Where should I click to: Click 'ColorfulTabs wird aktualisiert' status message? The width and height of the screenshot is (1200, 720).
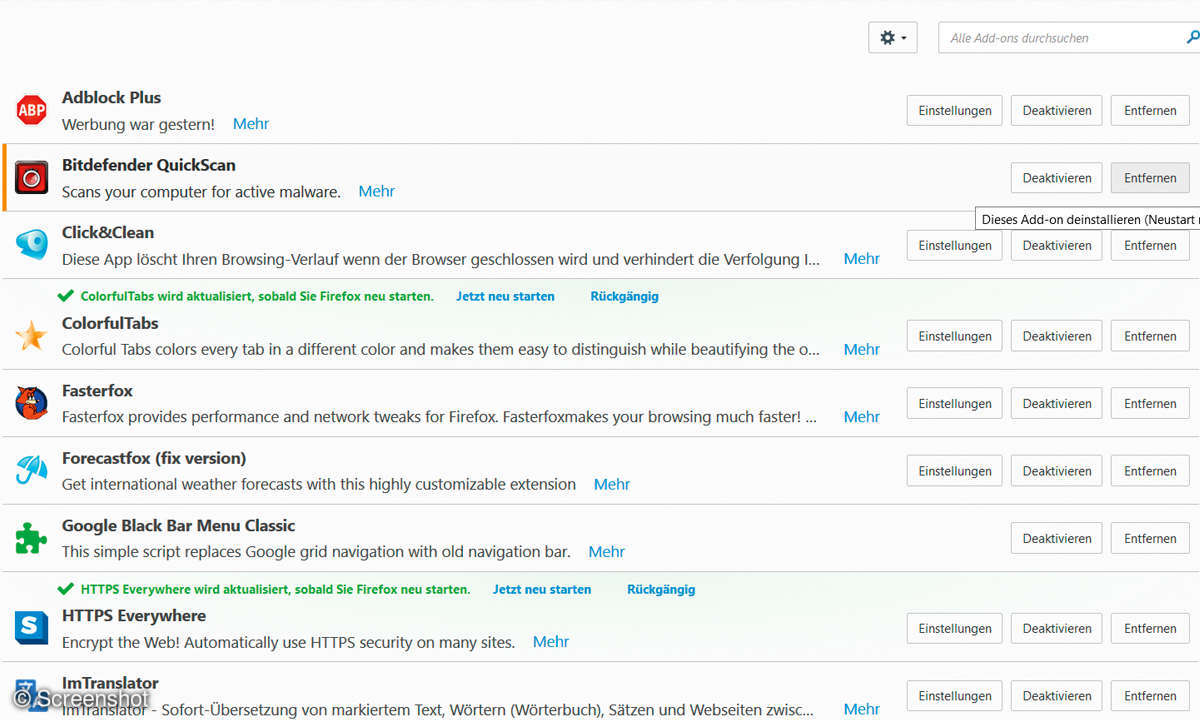pos(257,296)
